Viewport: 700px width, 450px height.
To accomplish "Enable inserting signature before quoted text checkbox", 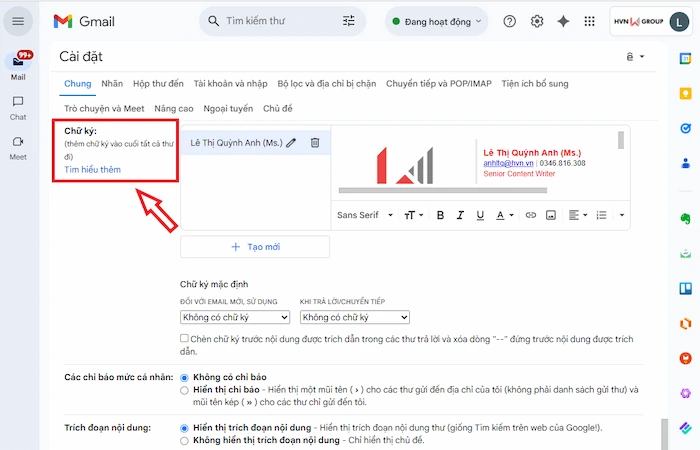I will (x=186, y=339).
